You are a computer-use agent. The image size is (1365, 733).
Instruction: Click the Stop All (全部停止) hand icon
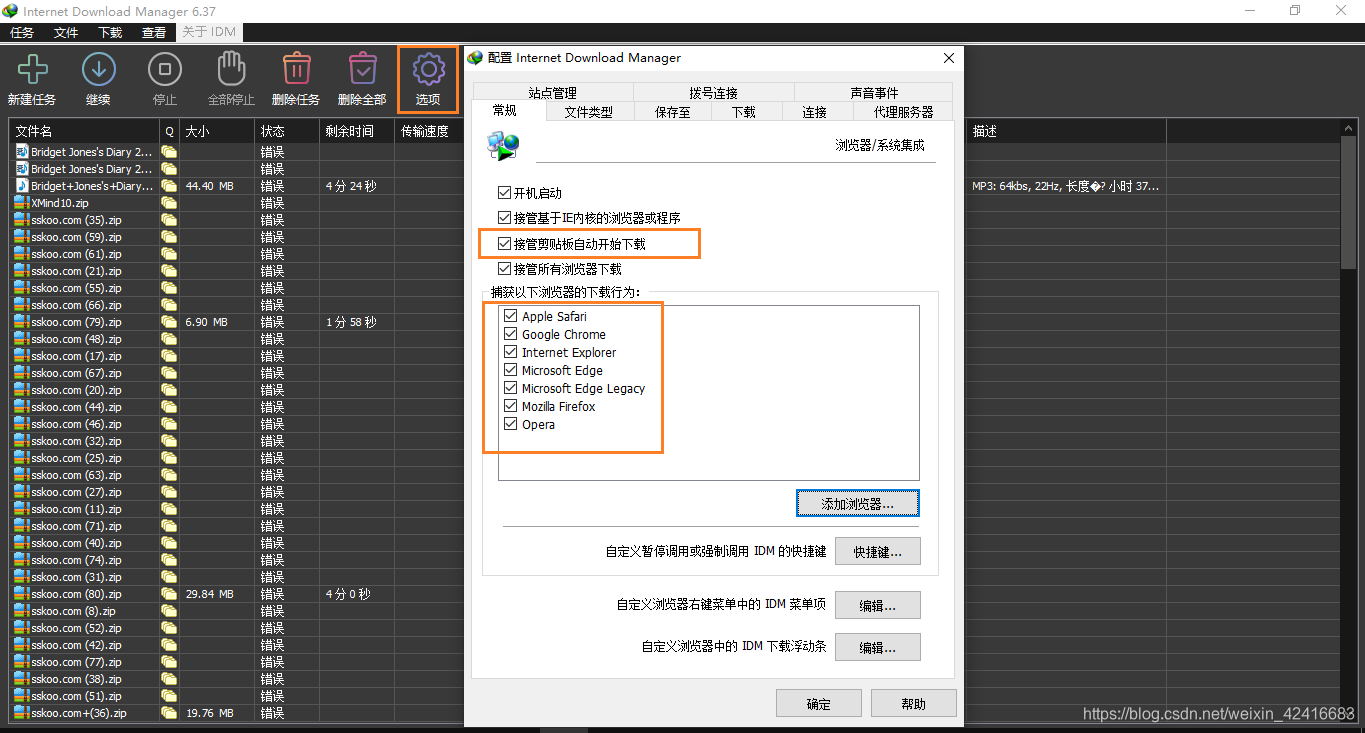click(x=231, y=69)
